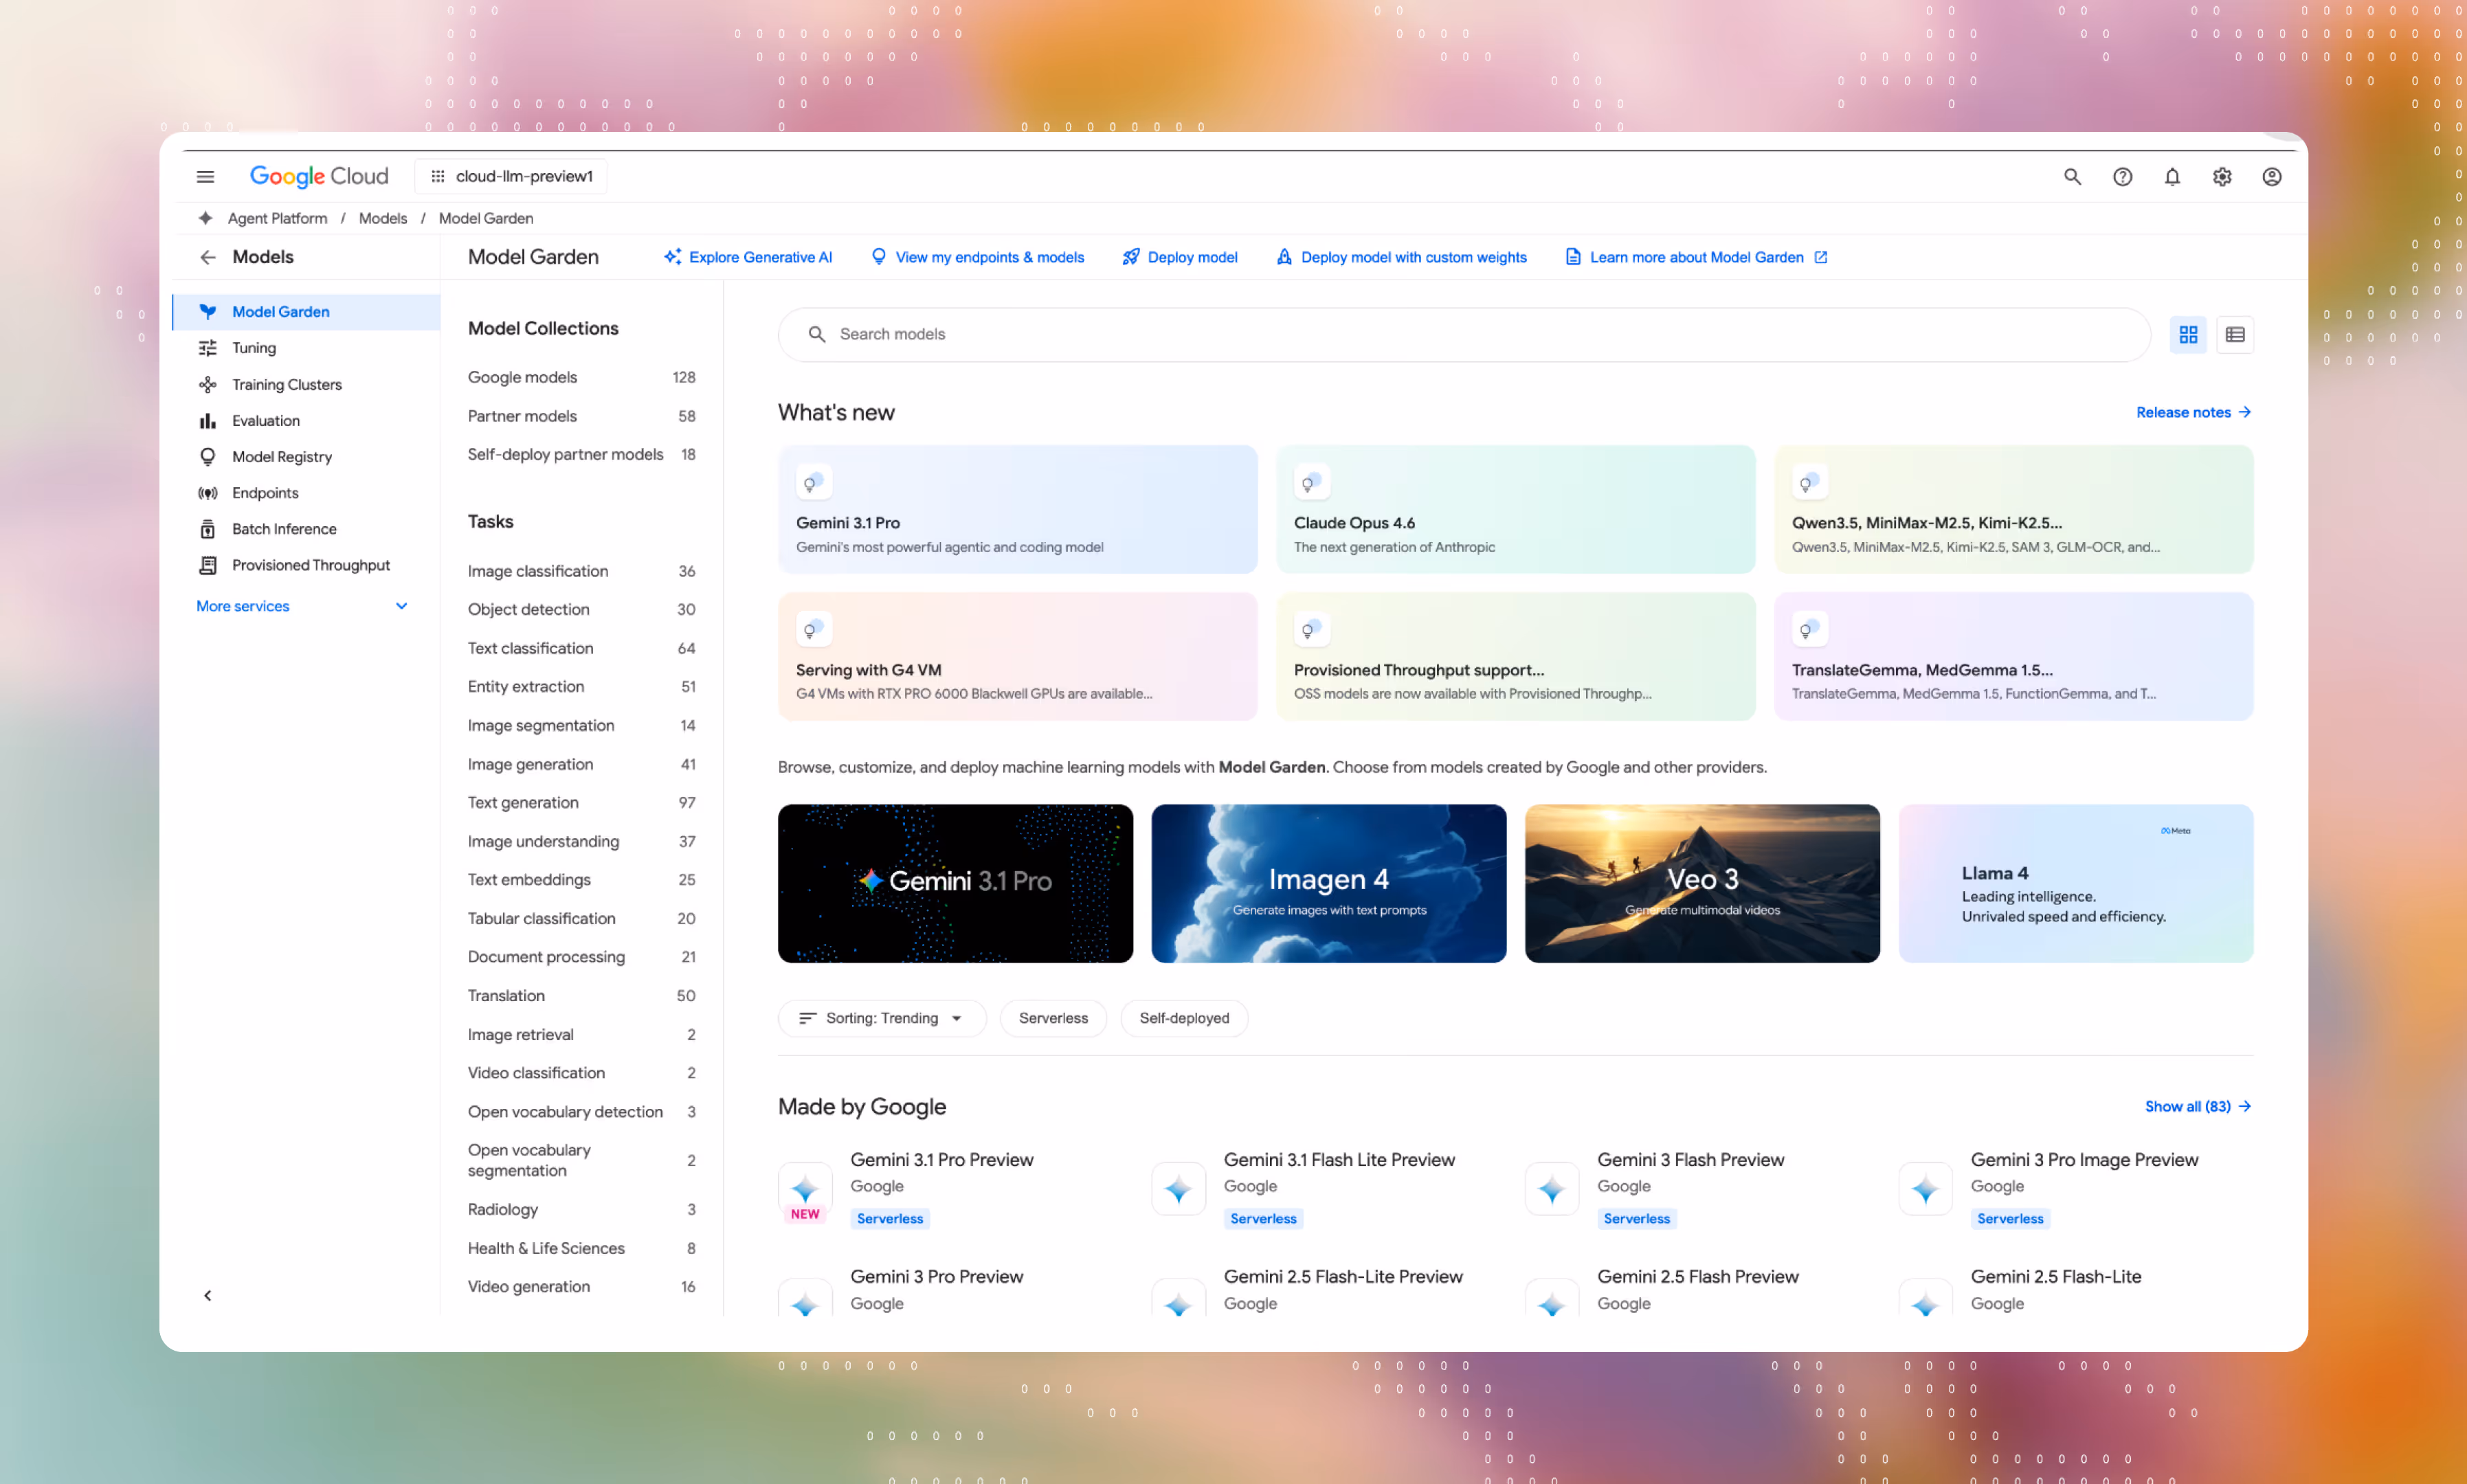This screenshot has height=1484, width=2467.
Task: Toggle the Self-deployed filter chip
Action: coord(1184,1018)
